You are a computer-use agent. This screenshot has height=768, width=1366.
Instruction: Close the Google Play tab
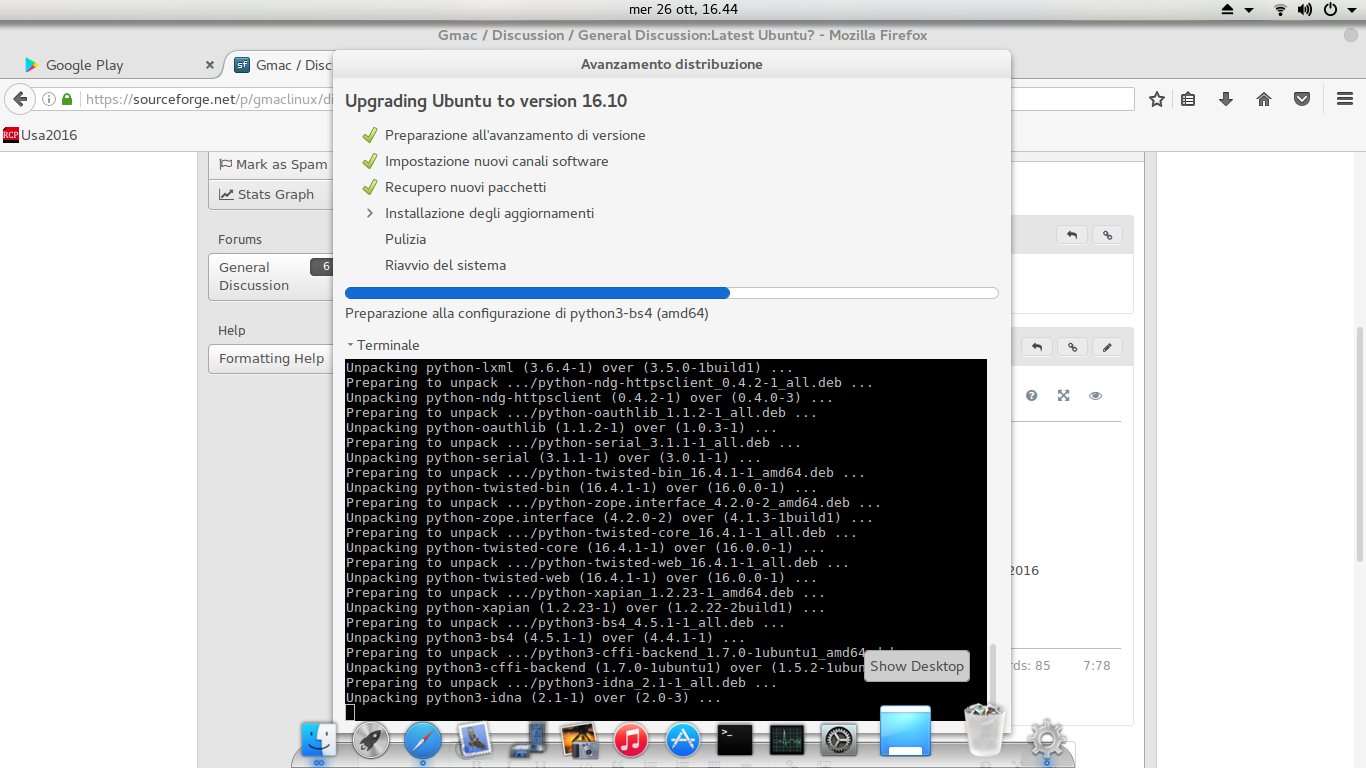coord(210,65)
